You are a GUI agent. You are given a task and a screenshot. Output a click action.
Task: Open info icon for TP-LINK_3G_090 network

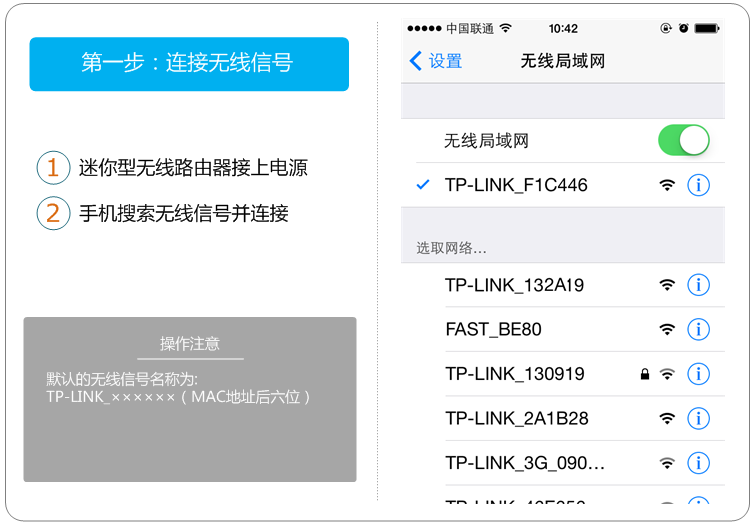[698, 463]
